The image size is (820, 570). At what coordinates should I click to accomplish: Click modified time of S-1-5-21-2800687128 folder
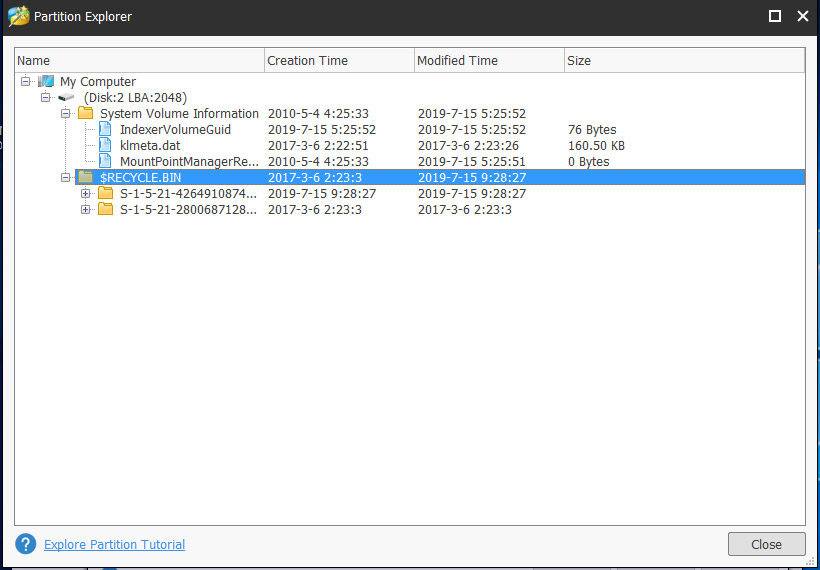point(465,210)
